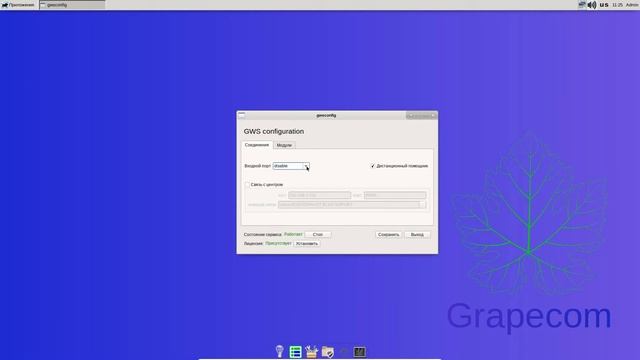Click the disabled host address input field
The image size is (640, 360).
pos(319,195)
